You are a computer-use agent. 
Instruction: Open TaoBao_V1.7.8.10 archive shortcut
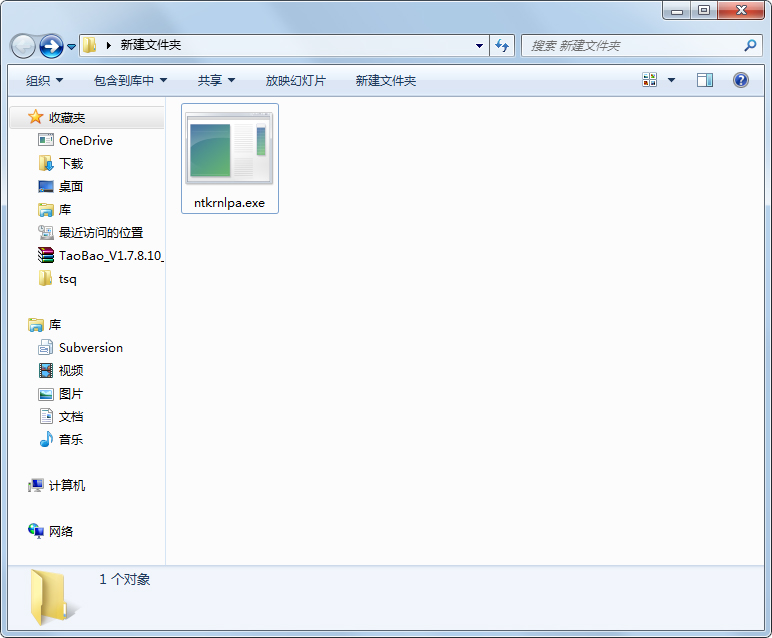click(x=111, y=255)
